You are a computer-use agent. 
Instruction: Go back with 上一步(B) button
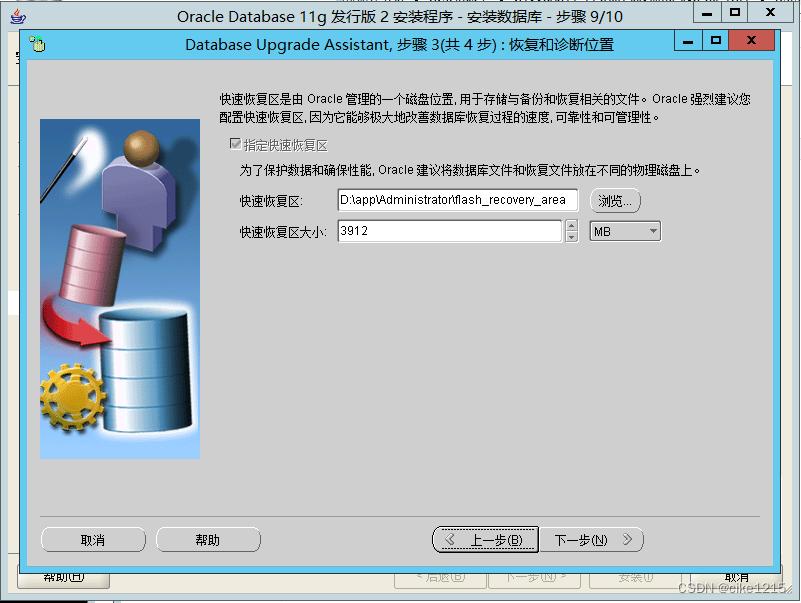coord(485,540)
